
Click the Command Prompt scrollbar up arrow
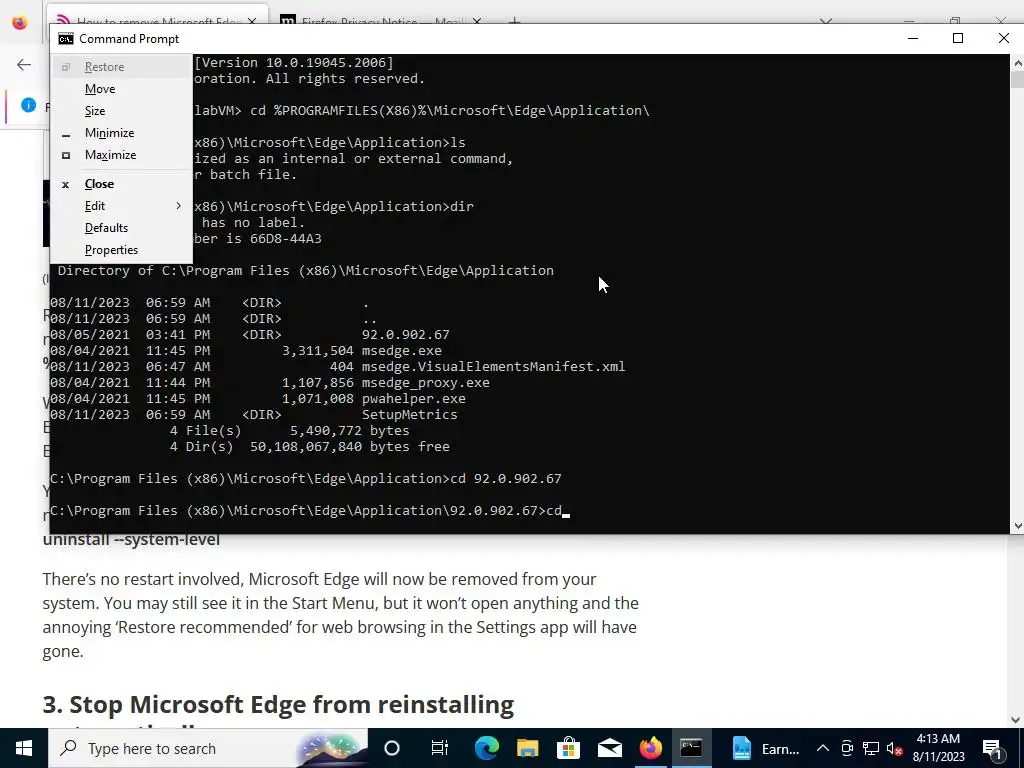(1017, 63)
